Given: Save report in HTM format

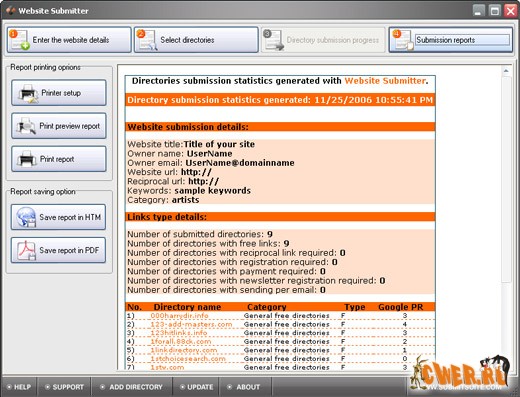Looking at the screenshot, I should pos(58,217).
